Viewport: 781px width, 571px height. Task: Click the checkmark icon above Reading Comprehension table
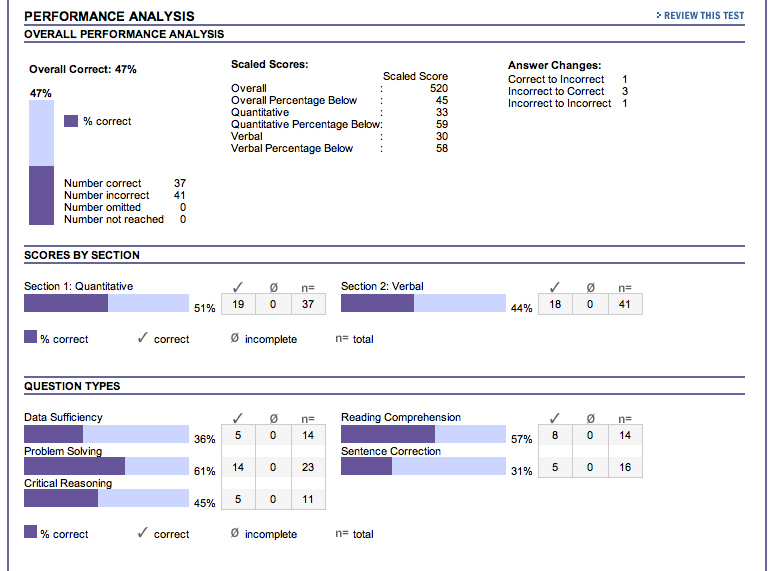pos(555,418)
